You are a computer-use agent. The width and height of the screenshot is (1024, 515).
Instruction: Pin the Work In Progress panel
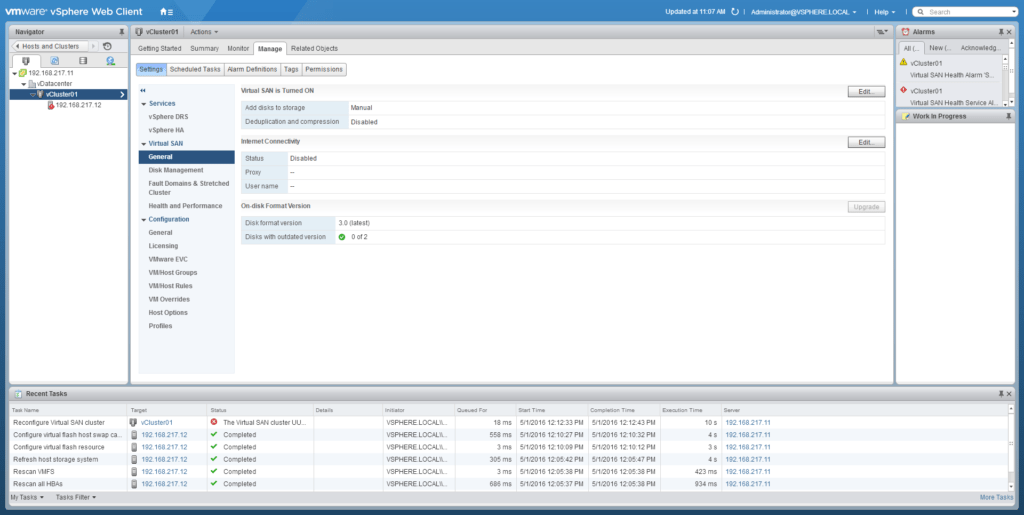click(x=1008, y=116)
